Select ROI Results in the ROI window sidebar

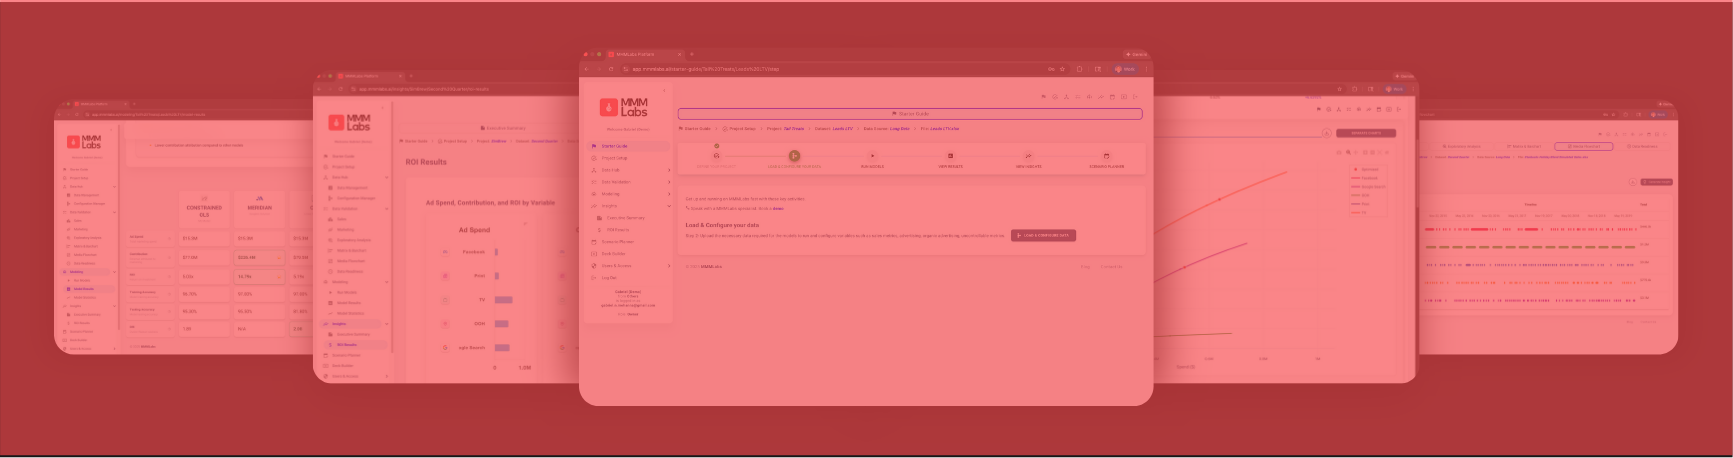click(x=346, y=345)
